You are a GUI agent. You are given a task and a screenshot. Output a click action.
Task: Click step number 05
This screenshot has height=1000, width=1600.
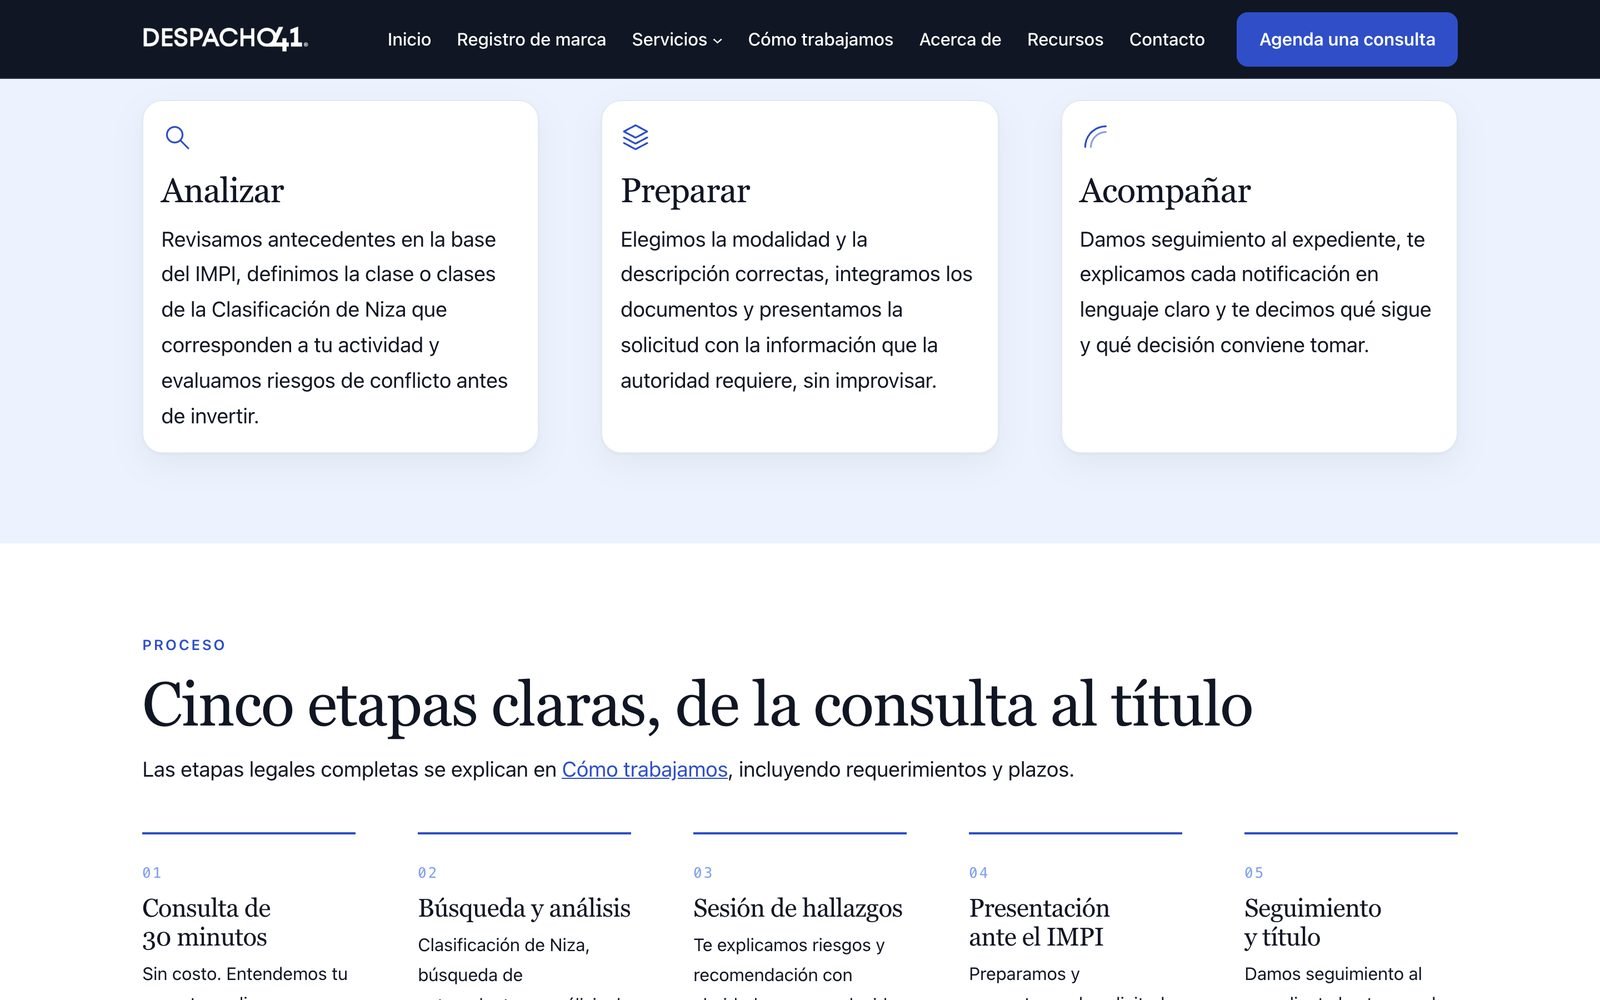(x=1254, y=873)
